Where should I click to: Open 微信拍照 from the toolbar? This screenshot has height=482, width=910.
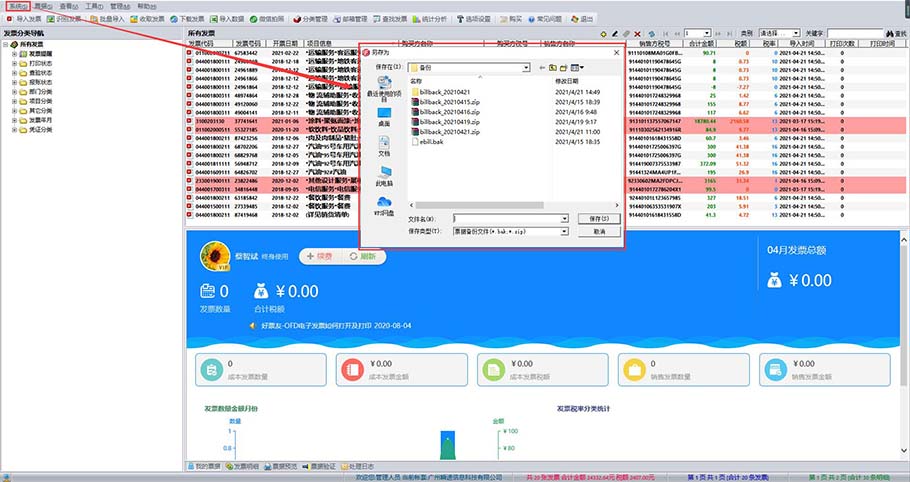tap(263, 19)
